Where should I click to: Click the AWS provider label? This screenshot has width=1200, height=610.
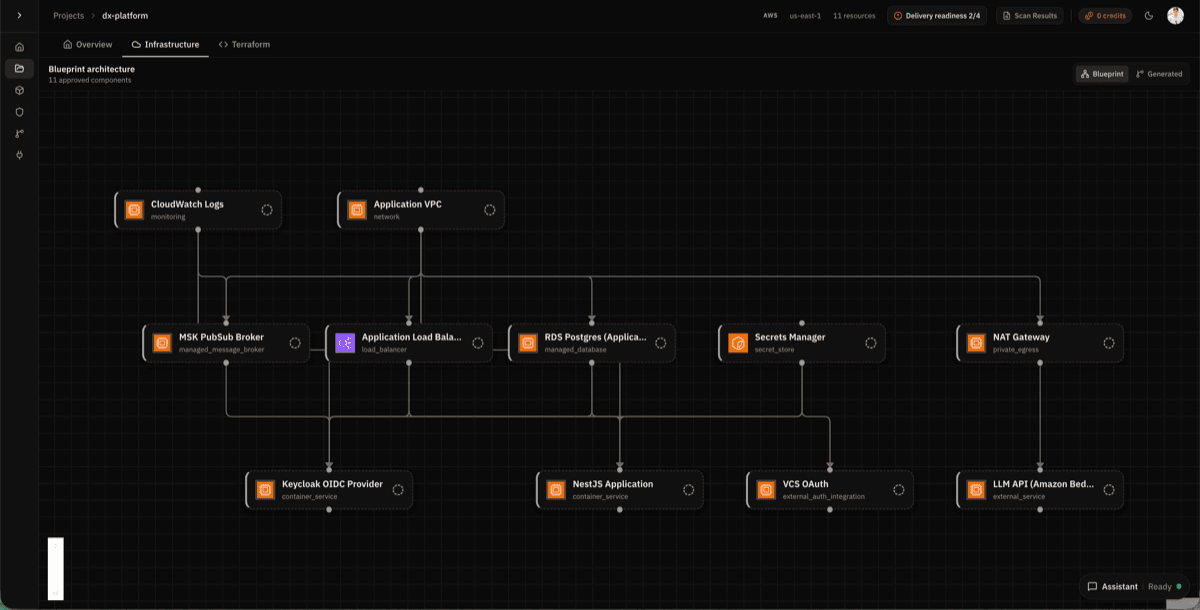coord(770,16)
